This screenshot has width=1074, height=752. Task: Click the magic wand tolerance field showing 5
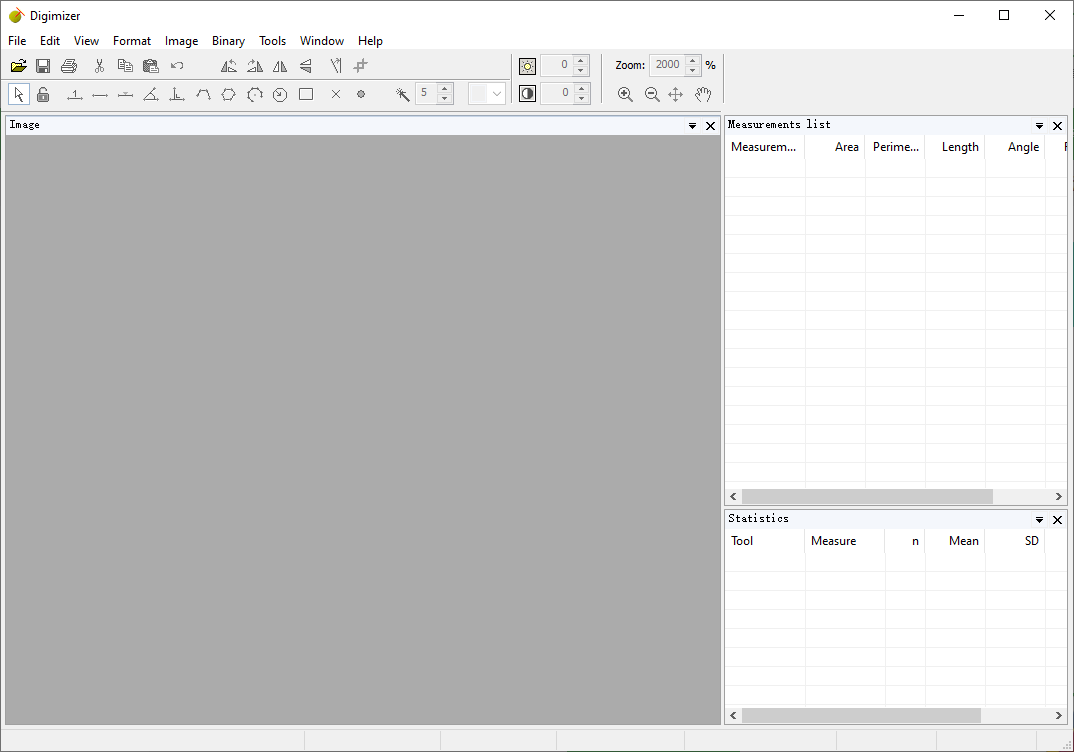click(427, 93)
